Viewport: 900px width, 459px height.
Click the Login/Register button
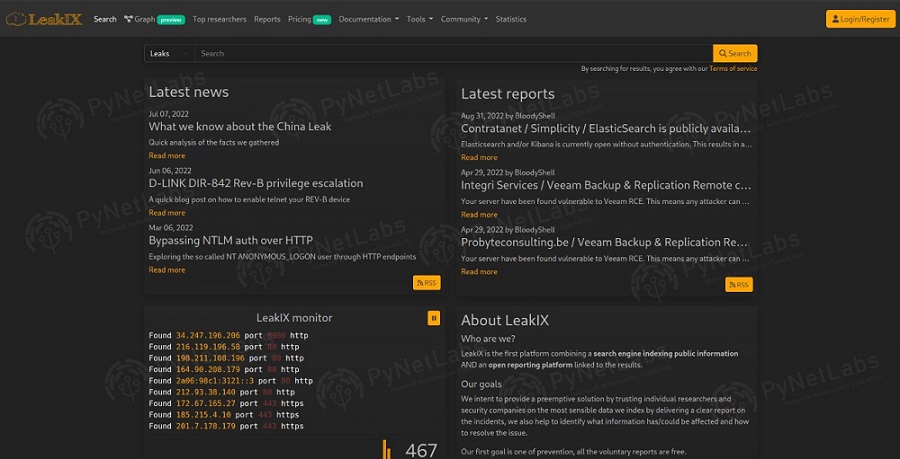coord(860,19)
